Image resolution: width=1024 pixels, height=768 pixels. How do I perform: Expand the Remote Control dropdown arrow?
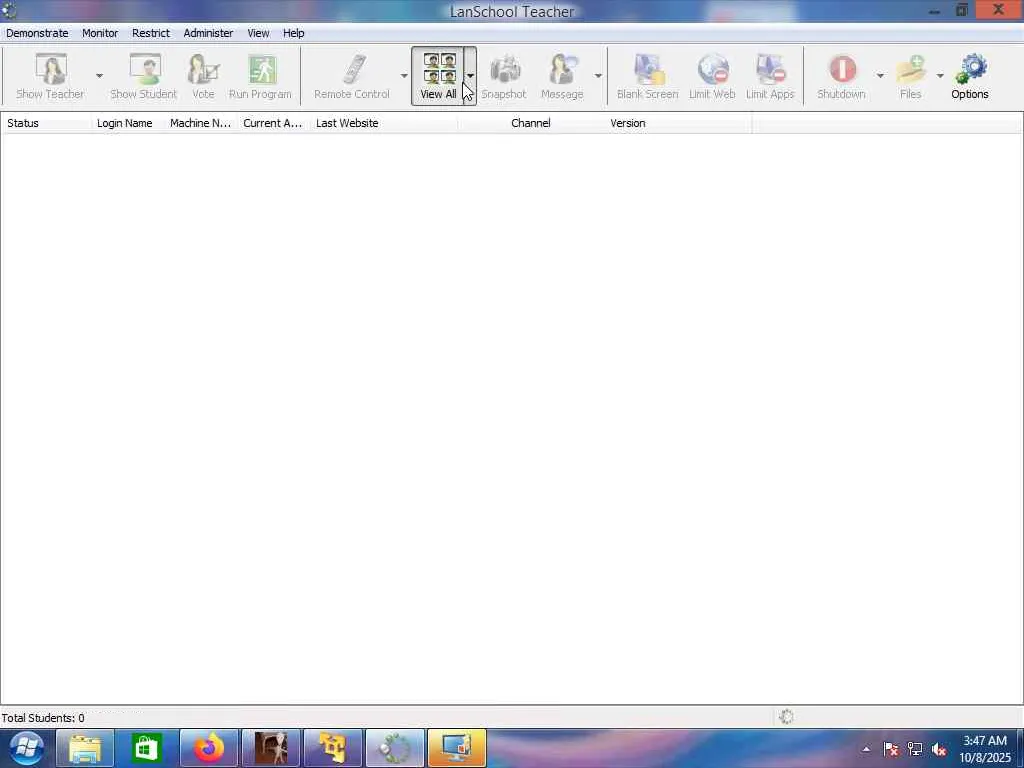pos(404,76)
